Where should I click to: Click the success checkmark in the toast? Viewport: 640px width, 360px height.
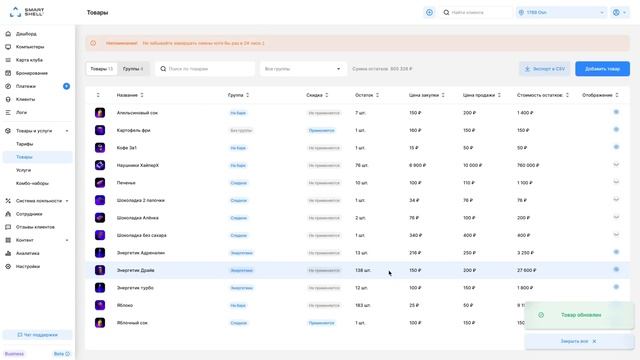pos(541,315)
